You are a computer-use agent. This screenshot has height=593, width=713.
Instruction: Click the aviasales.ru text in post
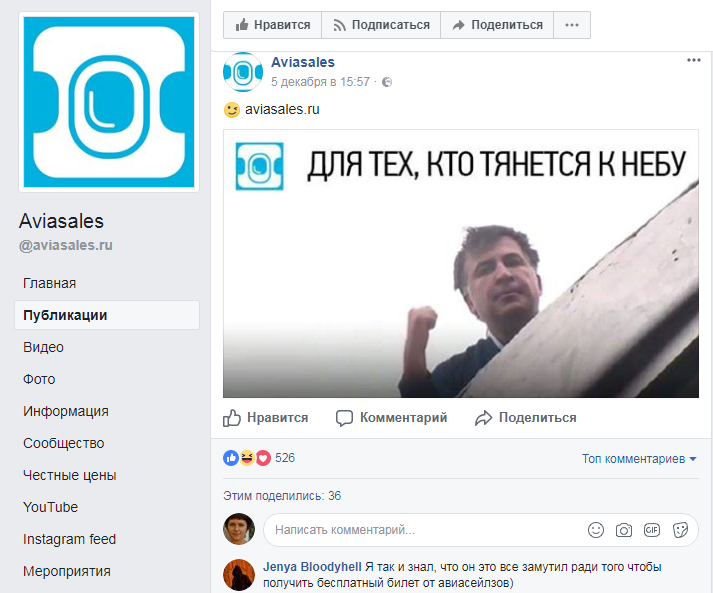(282, 110)
